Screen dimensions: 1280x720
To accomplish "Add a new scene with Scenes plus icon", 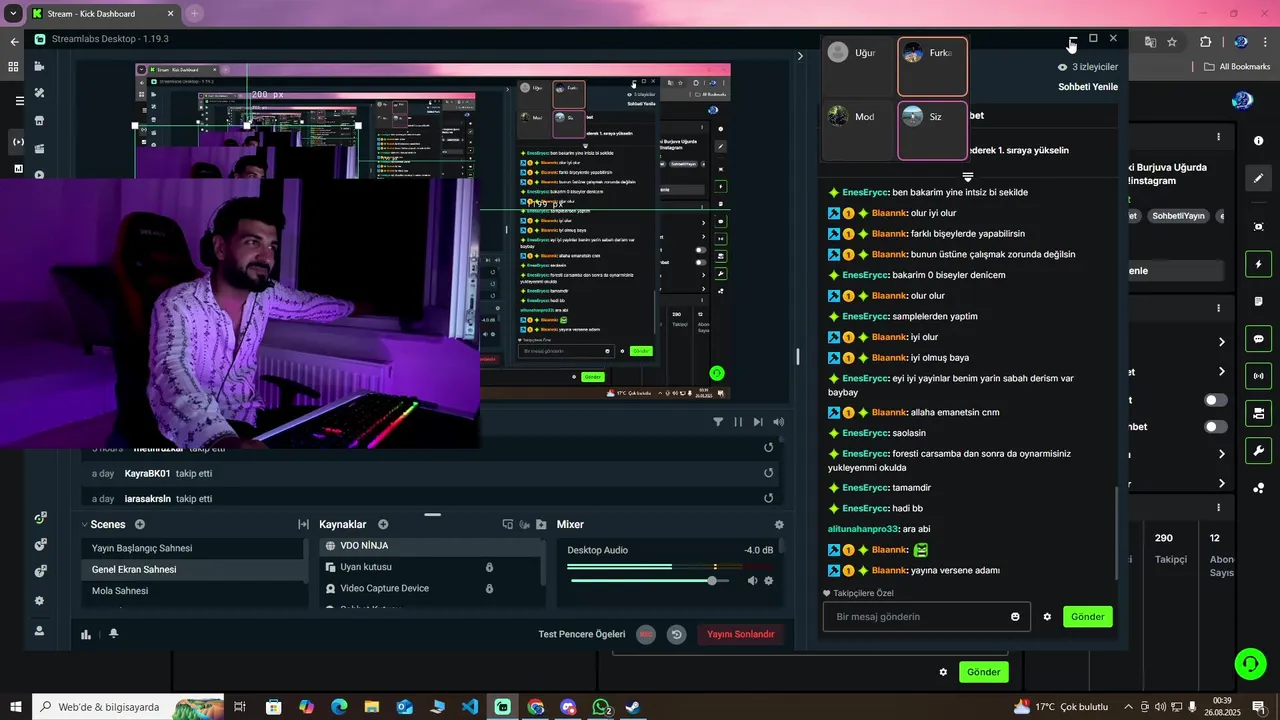I will 140,524.
